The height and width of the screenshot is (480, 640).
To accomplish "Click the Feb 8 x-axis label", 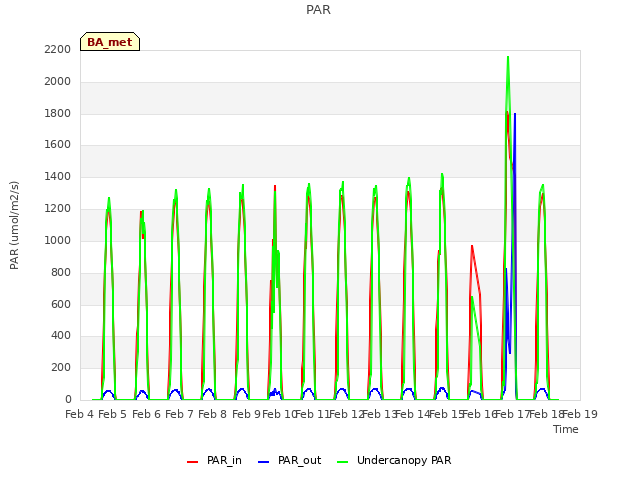I will [212, 414].
